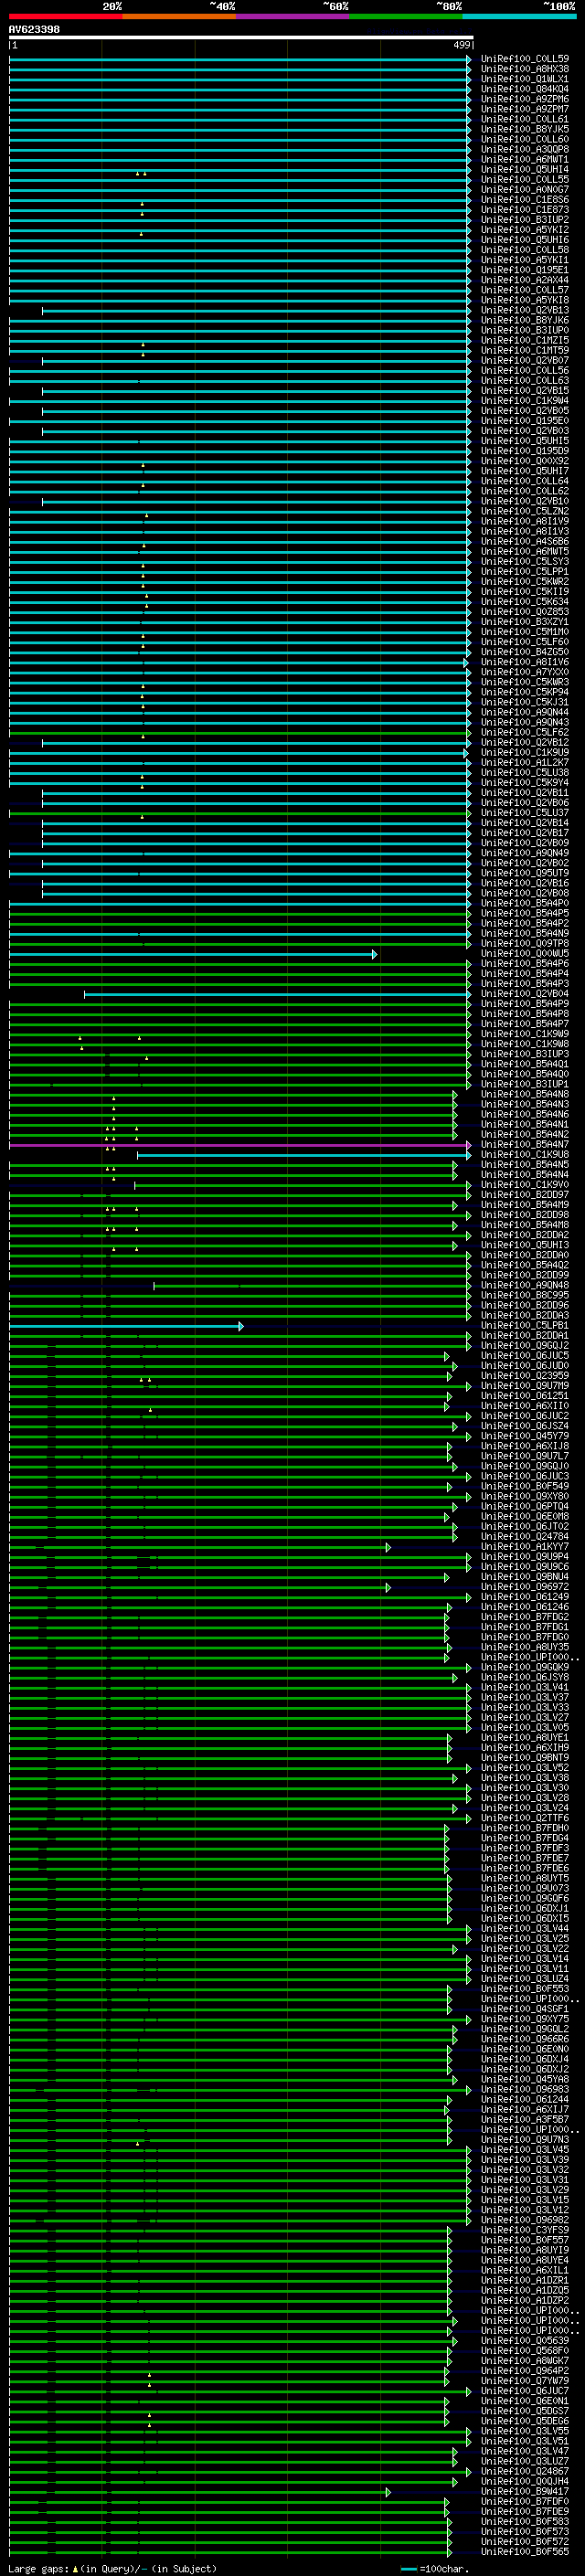Click hit label UniRef100_Q5UHI3

pos(525,1246)
